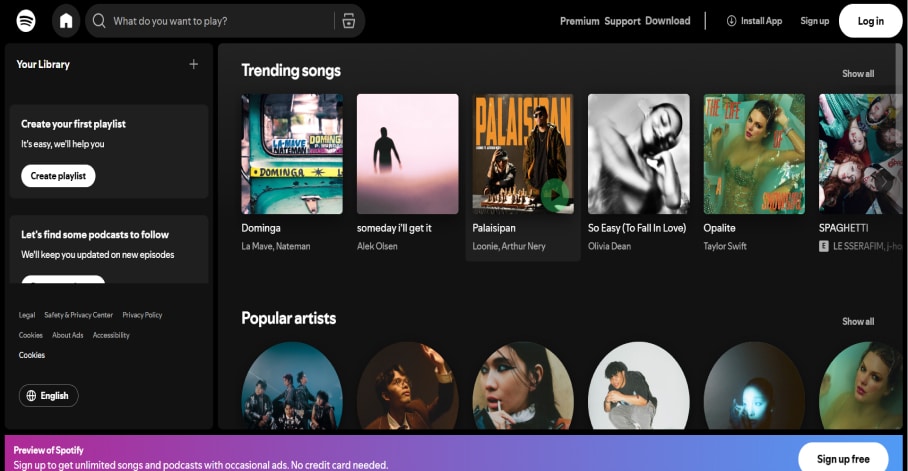Image resolution: width=908 pixels, height=471 pixels.
Task: Go to Home via house icon
Action: 66,20
